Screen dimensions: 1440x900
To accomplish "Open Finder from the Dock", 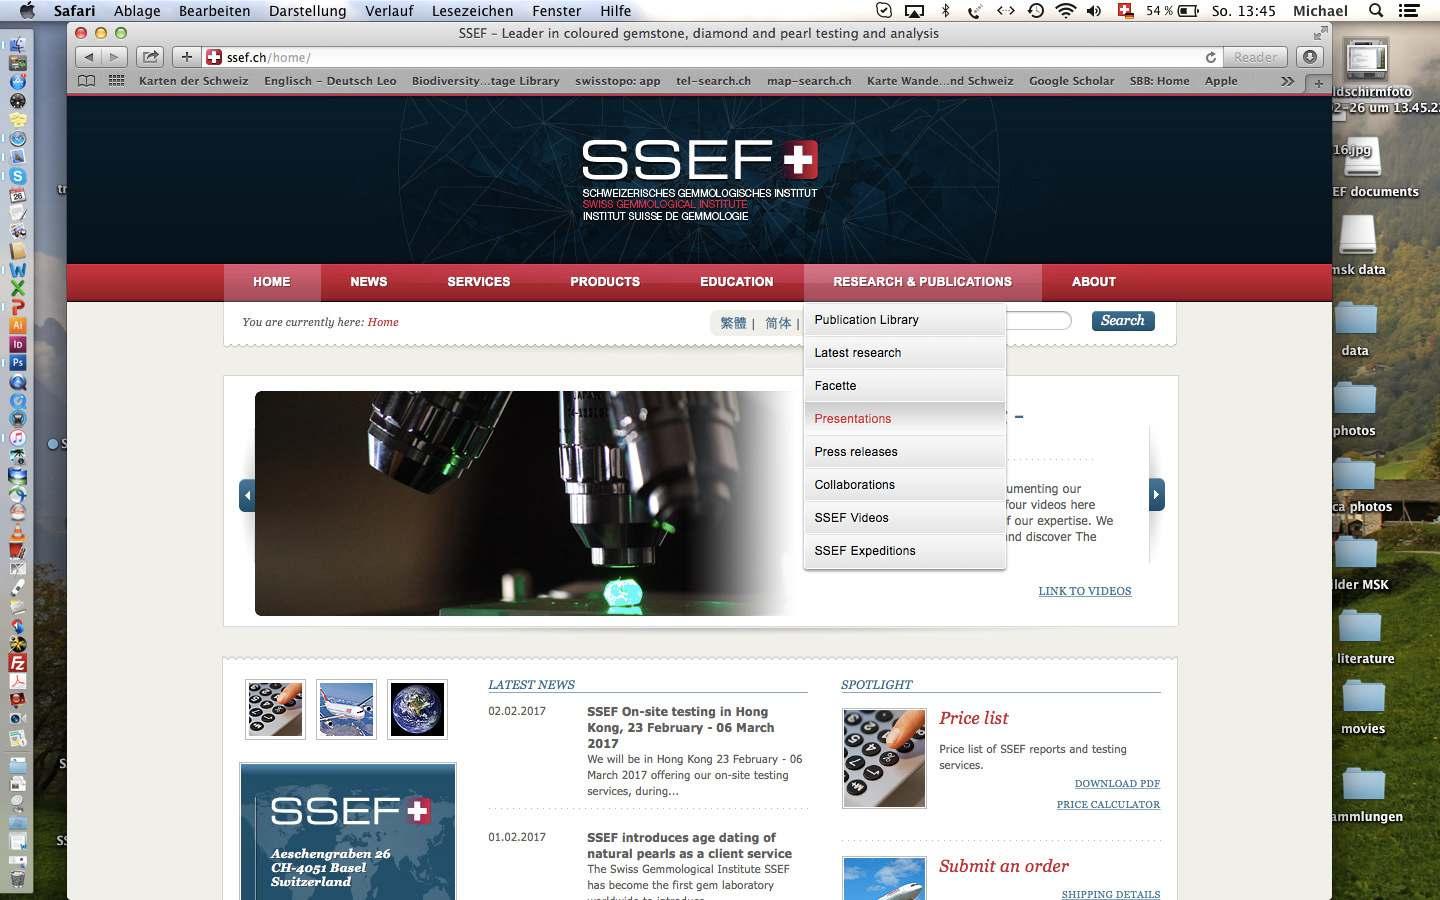I will pyautogui.click(x=17, y=45).
